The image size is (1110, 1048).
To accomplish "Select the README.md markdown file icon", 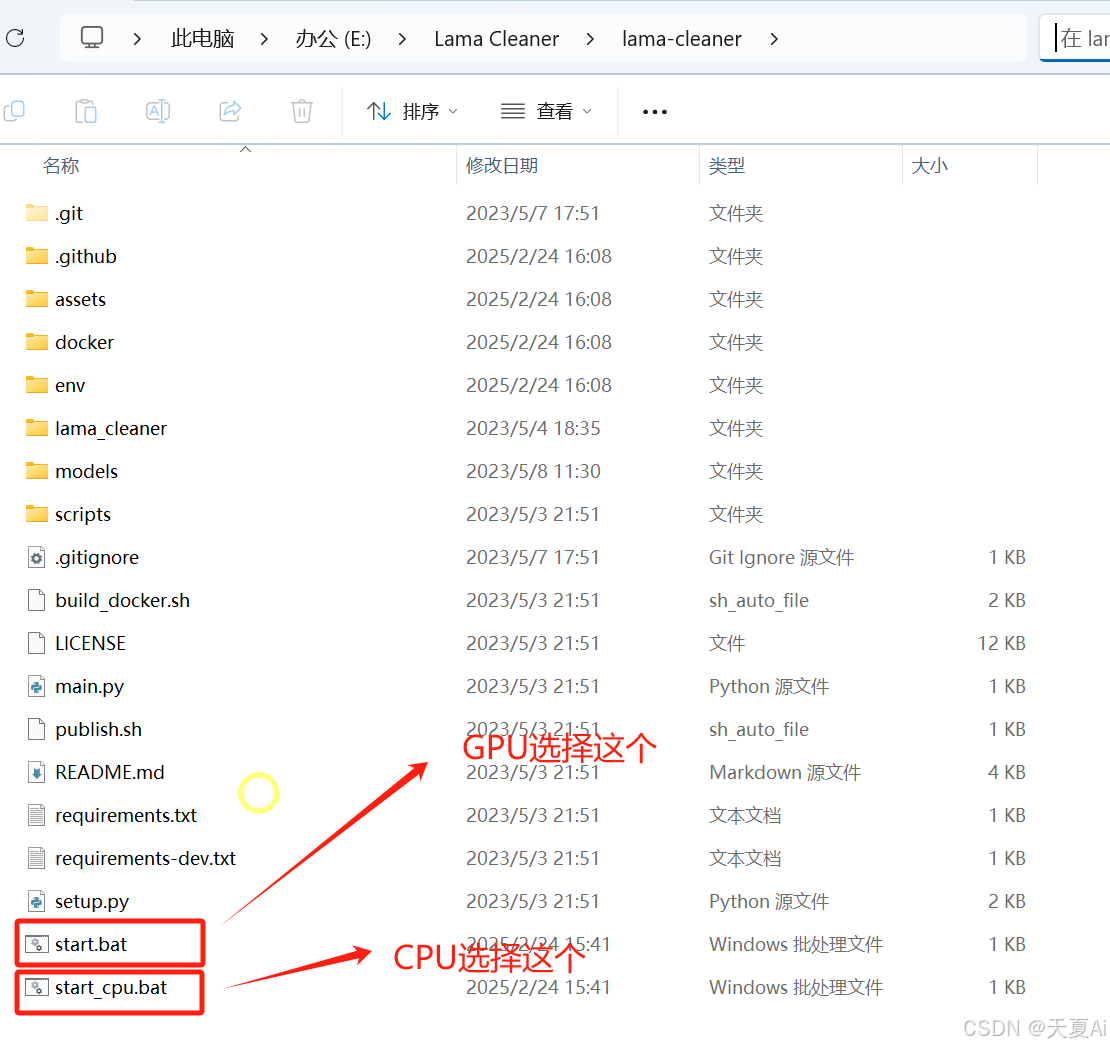I will [36, 772].
